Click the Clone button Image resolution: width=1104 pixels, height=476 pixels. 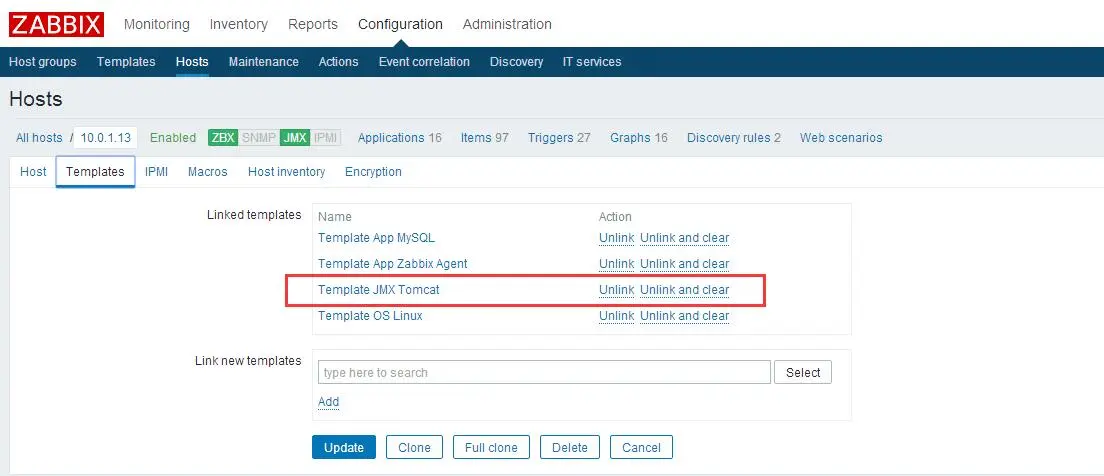pos(414,447)
